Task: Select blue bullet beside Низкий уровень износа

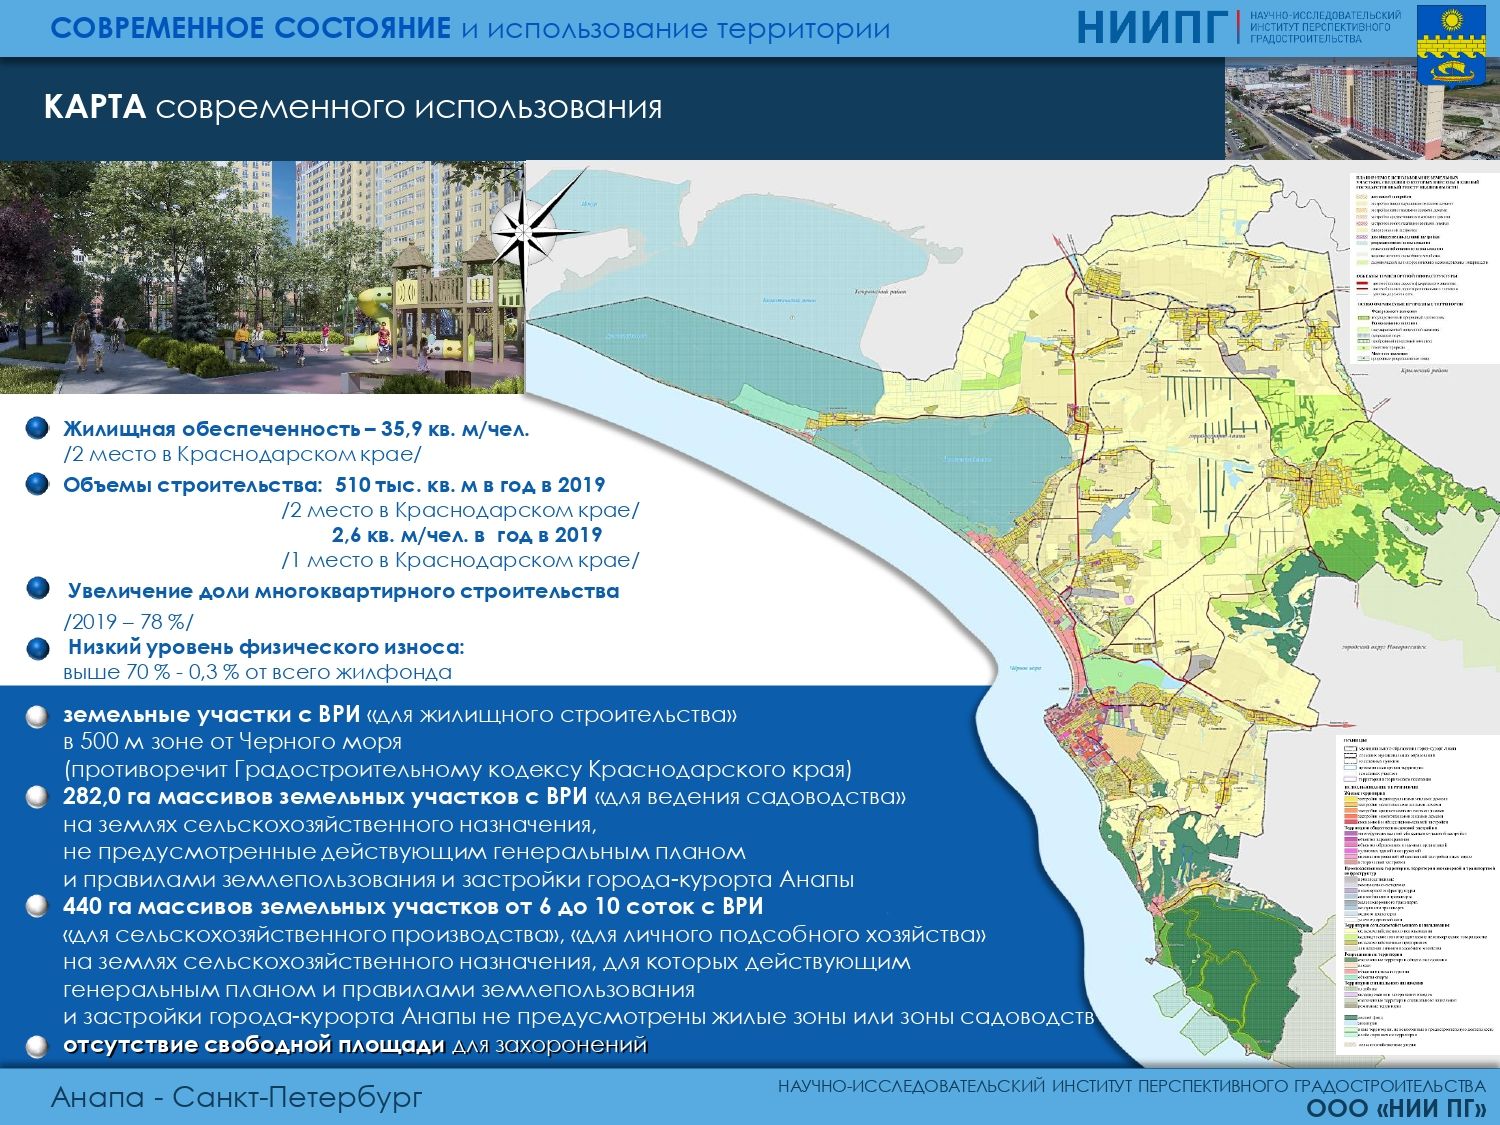Action: click(38, 648)
